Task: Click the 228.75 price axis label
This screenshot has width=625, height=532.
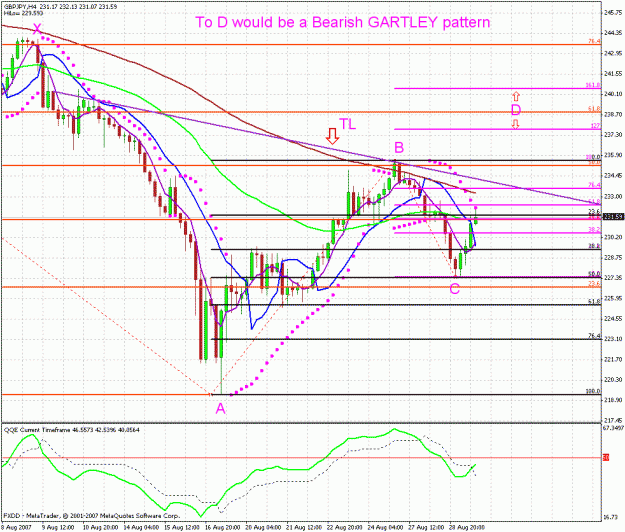Action: pyautogui.click(x=613, y=257)
